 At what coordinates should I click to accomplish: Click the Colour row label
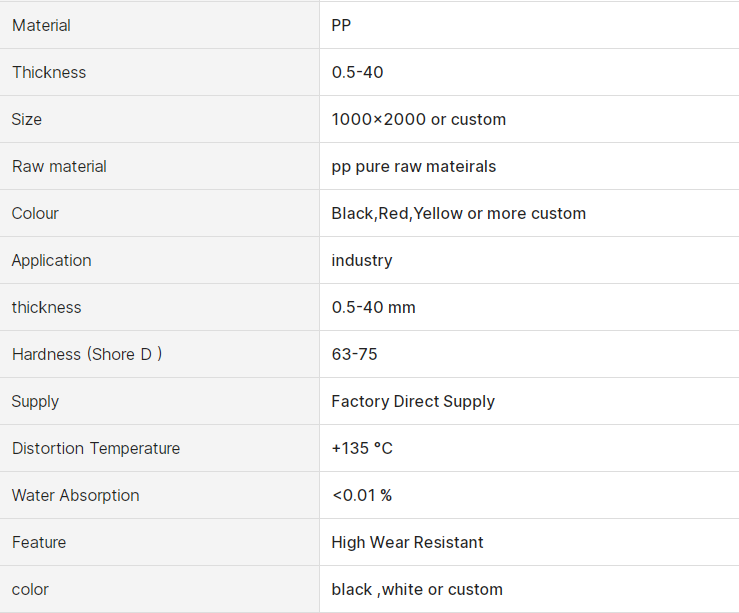pos(35,213)
